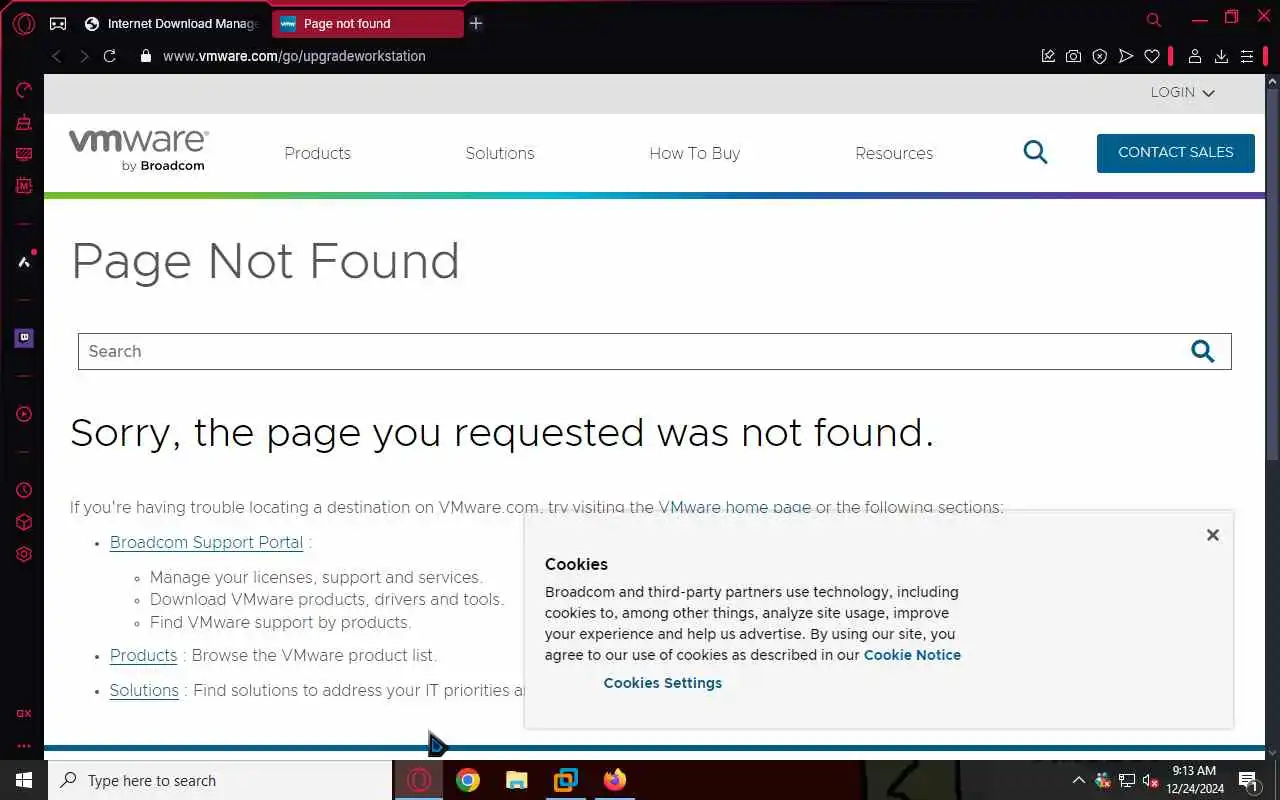
Task: Switch to Internet Download Manager tab
Action: pyautogui.click(x=172, y=23)
